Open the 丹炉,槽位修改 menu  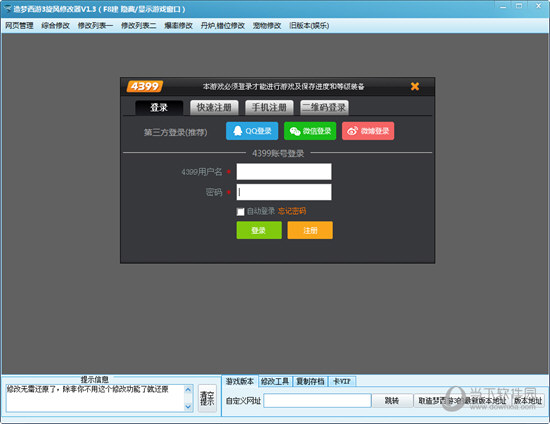[x=223, y=26]
